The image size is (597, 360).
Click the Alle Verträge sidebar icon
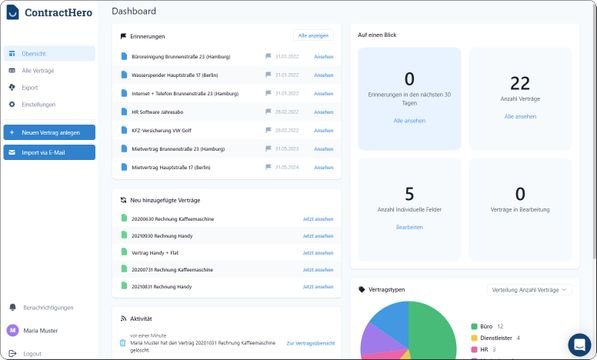click(x=12, y=70)
